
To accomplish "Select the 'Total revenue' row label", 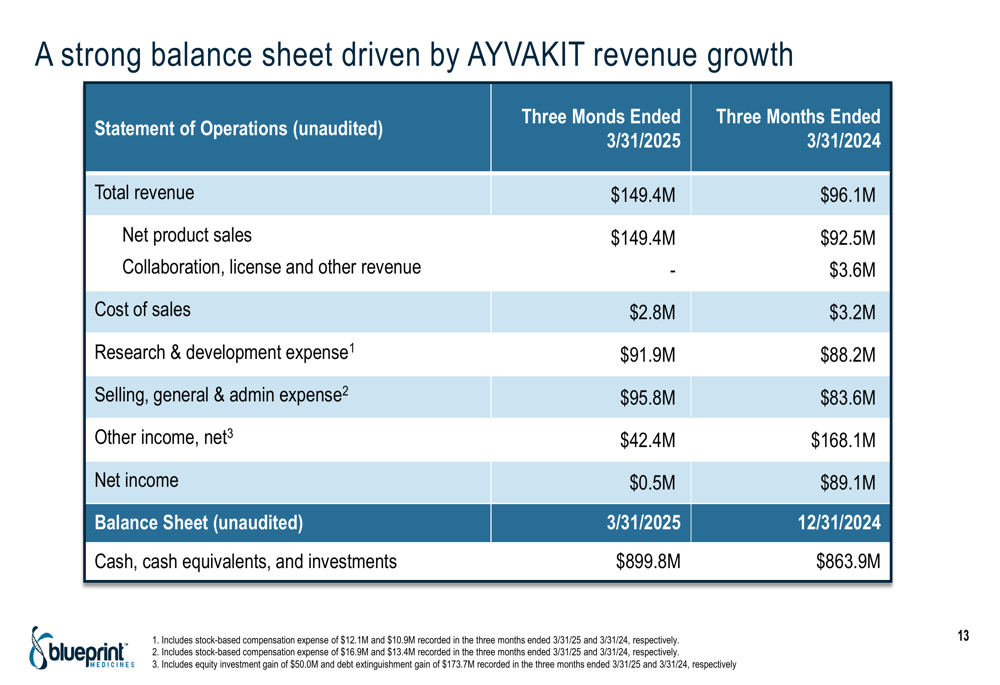I will tap(144, 193).
